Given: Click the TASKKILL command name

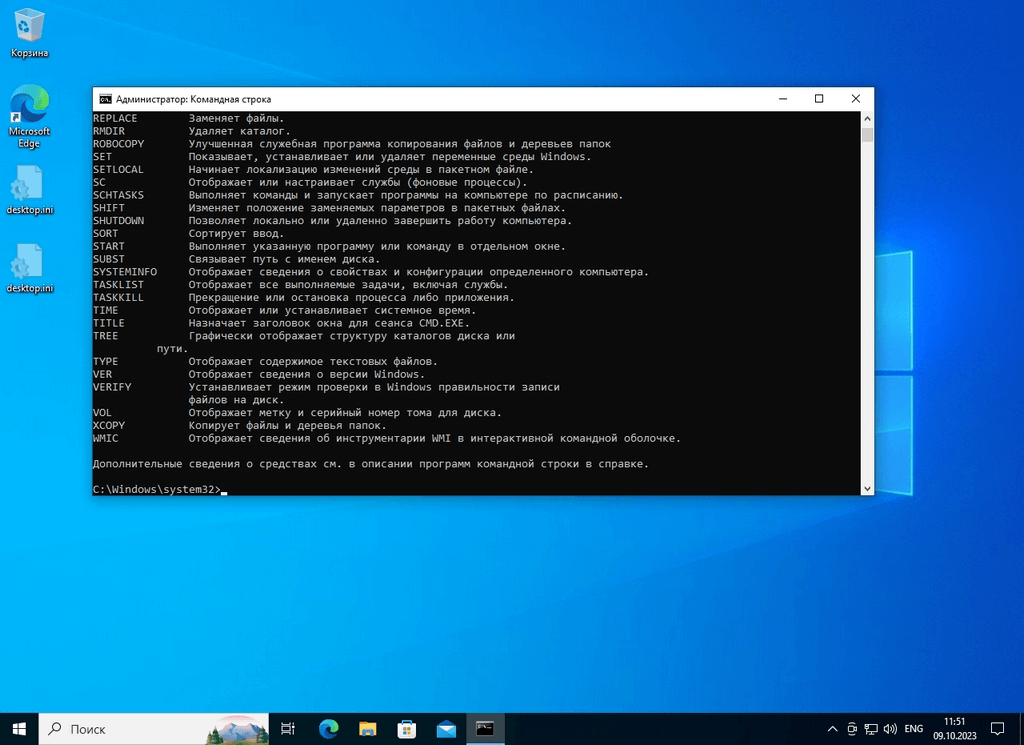Looking at the screenshot, I should tap(118, 297).
